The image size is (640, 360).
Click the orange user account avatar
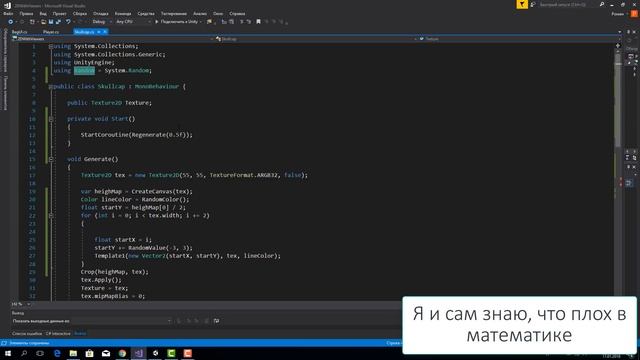(634, 13)
